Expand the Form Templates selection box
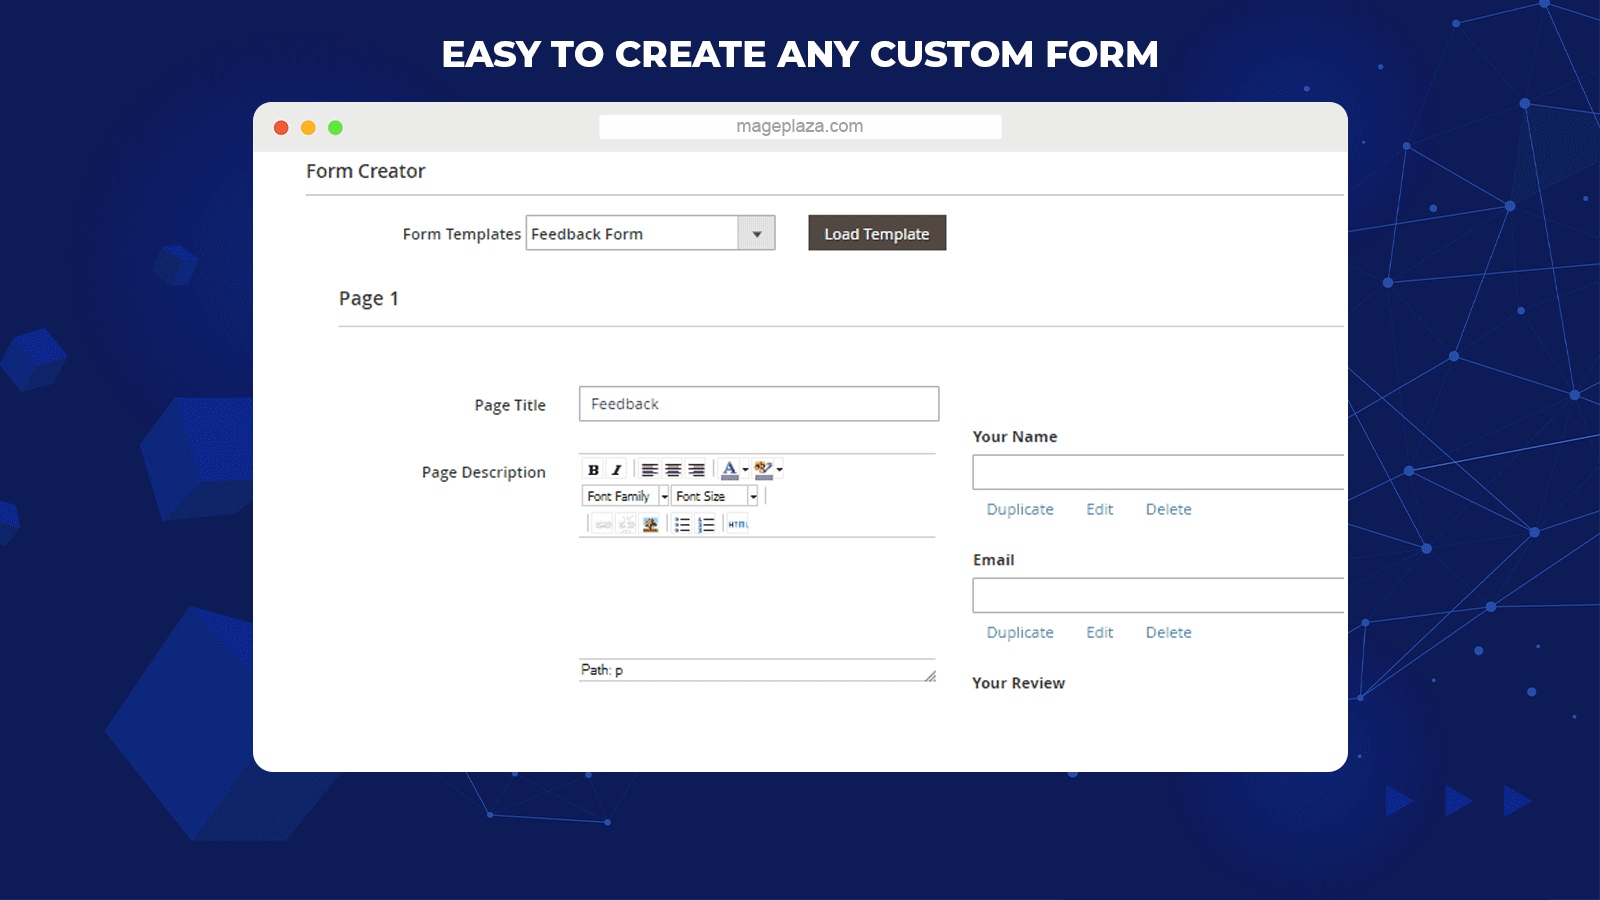 click(758, 233)
